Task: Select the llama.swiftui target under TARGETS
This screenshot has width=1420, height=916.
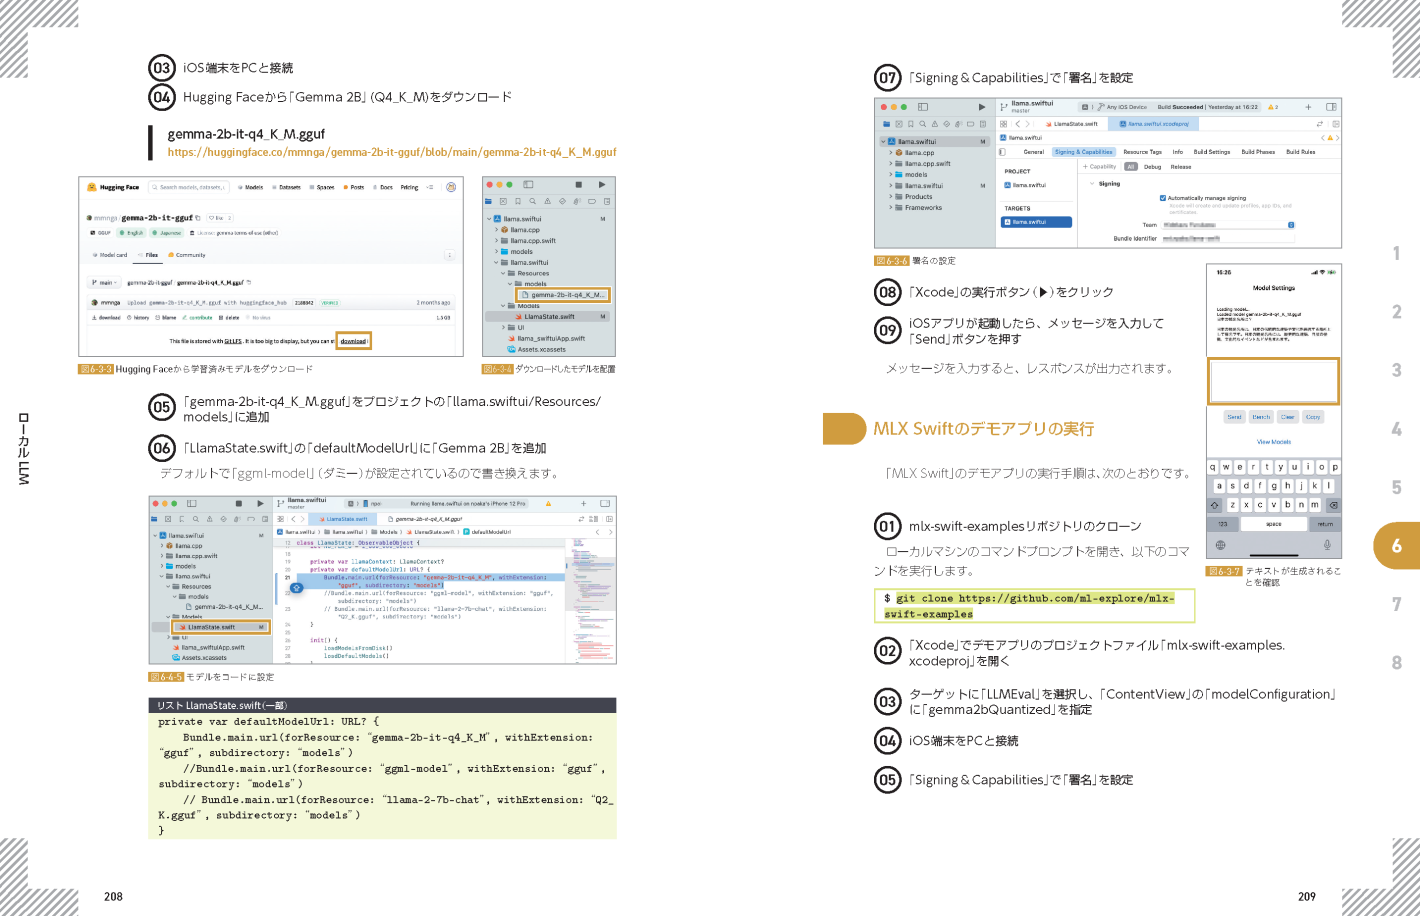Action: [x=1036, y=222]
